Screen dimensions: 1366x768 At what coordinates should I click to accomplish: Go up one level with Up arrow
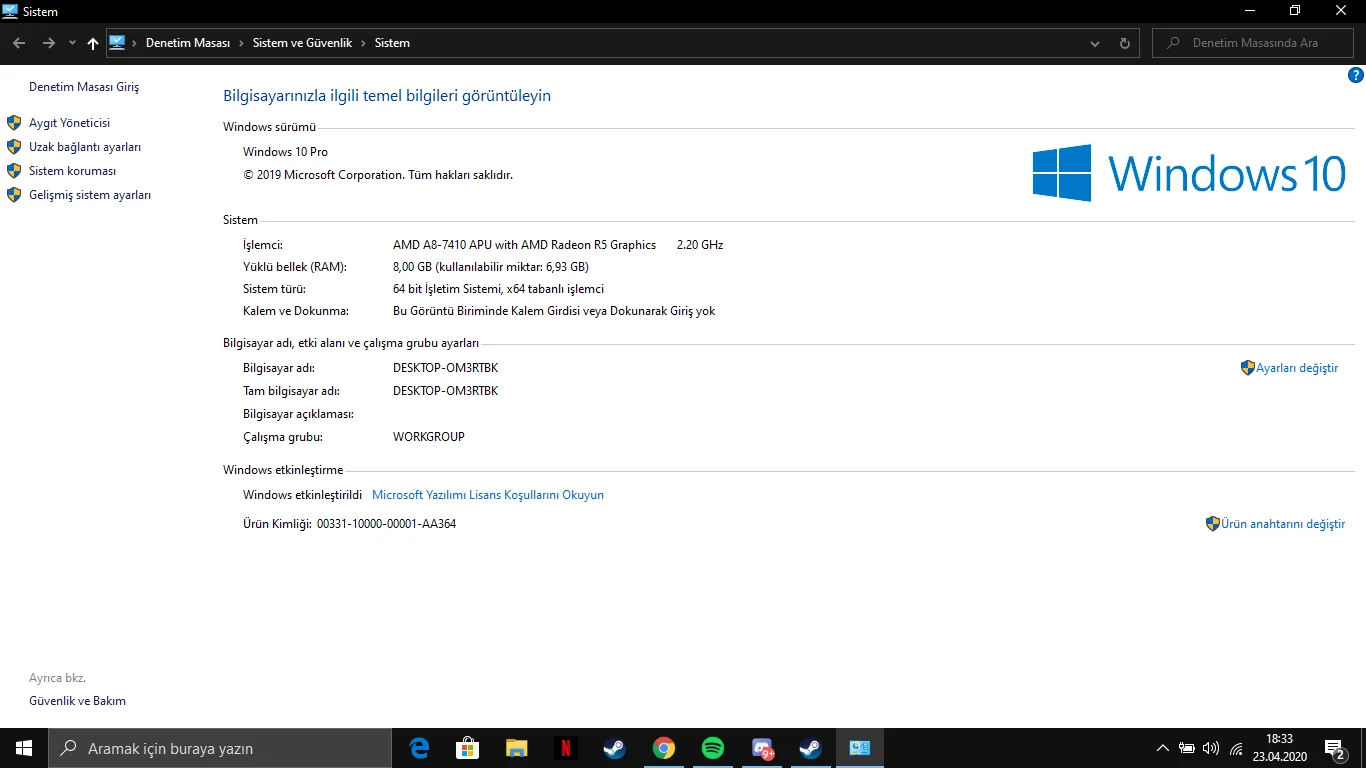[93, 43]
